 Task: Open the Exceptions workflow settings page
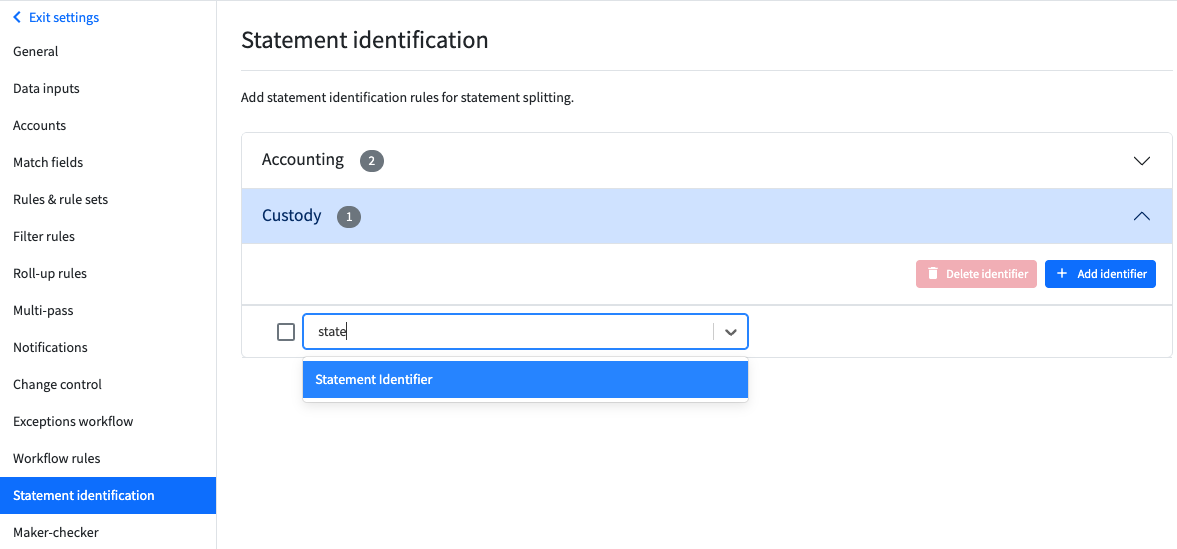(x=74, y=421)
